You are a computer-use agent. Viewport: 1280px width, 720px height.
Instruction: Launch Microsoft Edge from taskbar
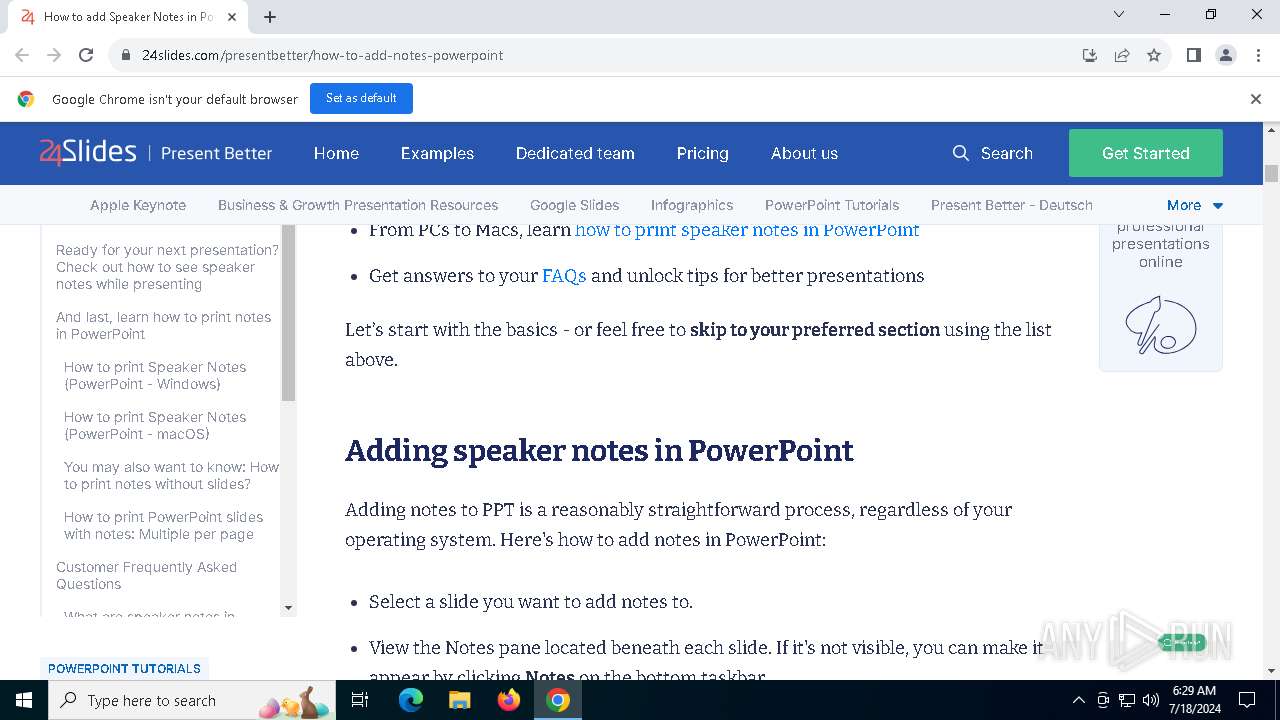411,700
